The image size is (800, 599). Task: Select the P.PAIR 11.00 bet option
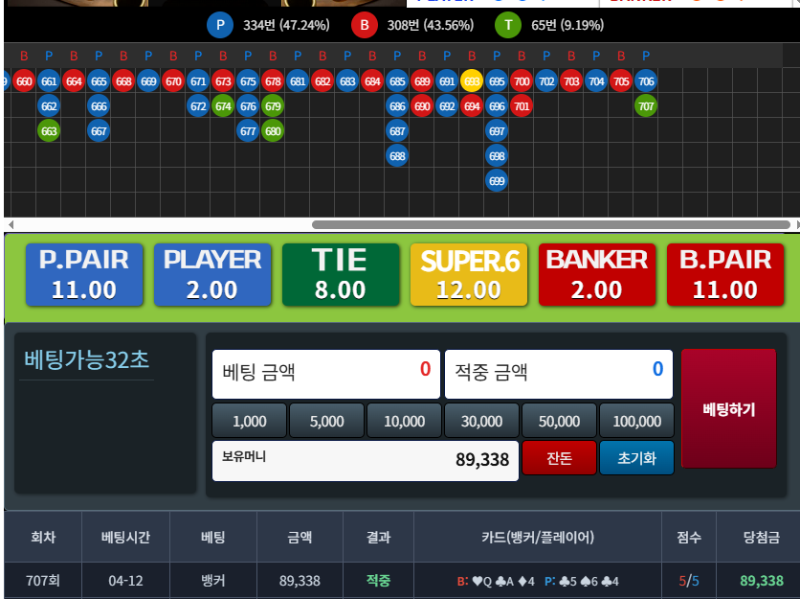coord(83,274)
